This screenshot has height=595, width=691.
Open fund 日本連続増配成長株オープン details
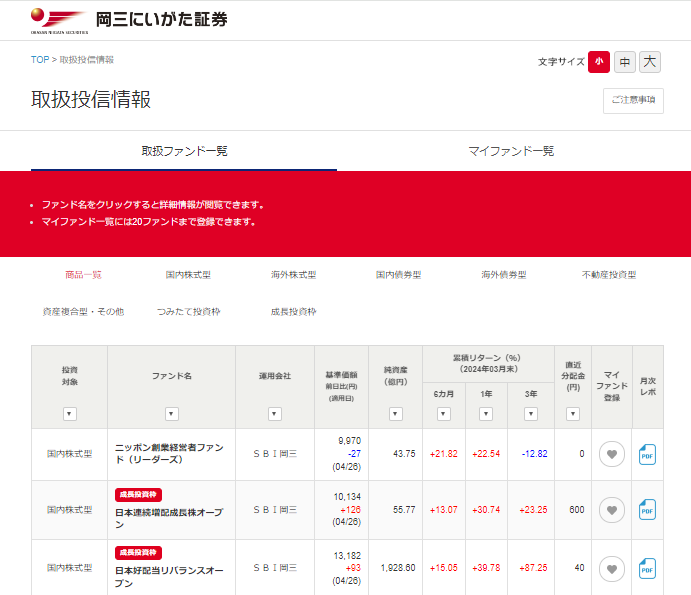(x=169, y=518)
